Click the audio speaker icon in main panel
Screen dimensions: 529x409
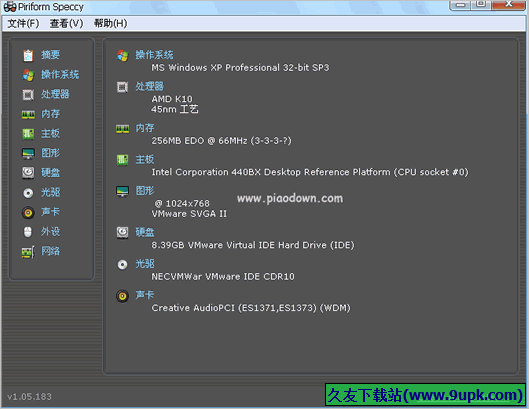[x=122, y=296]
